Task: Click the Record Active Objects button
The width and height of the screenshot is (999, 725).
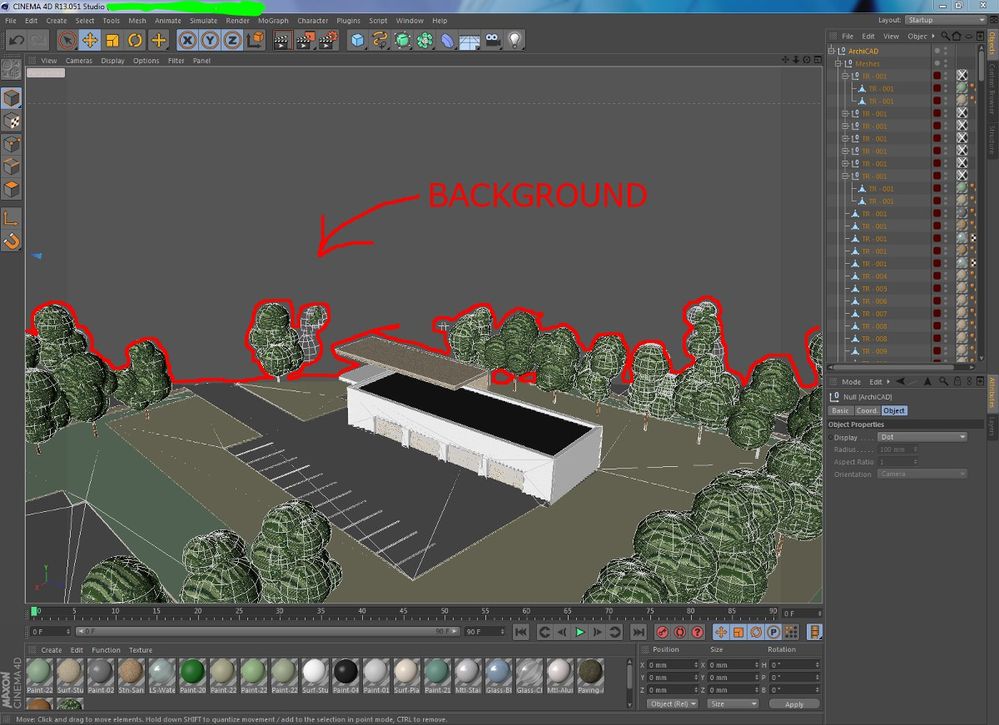Action: coord(663,632)
